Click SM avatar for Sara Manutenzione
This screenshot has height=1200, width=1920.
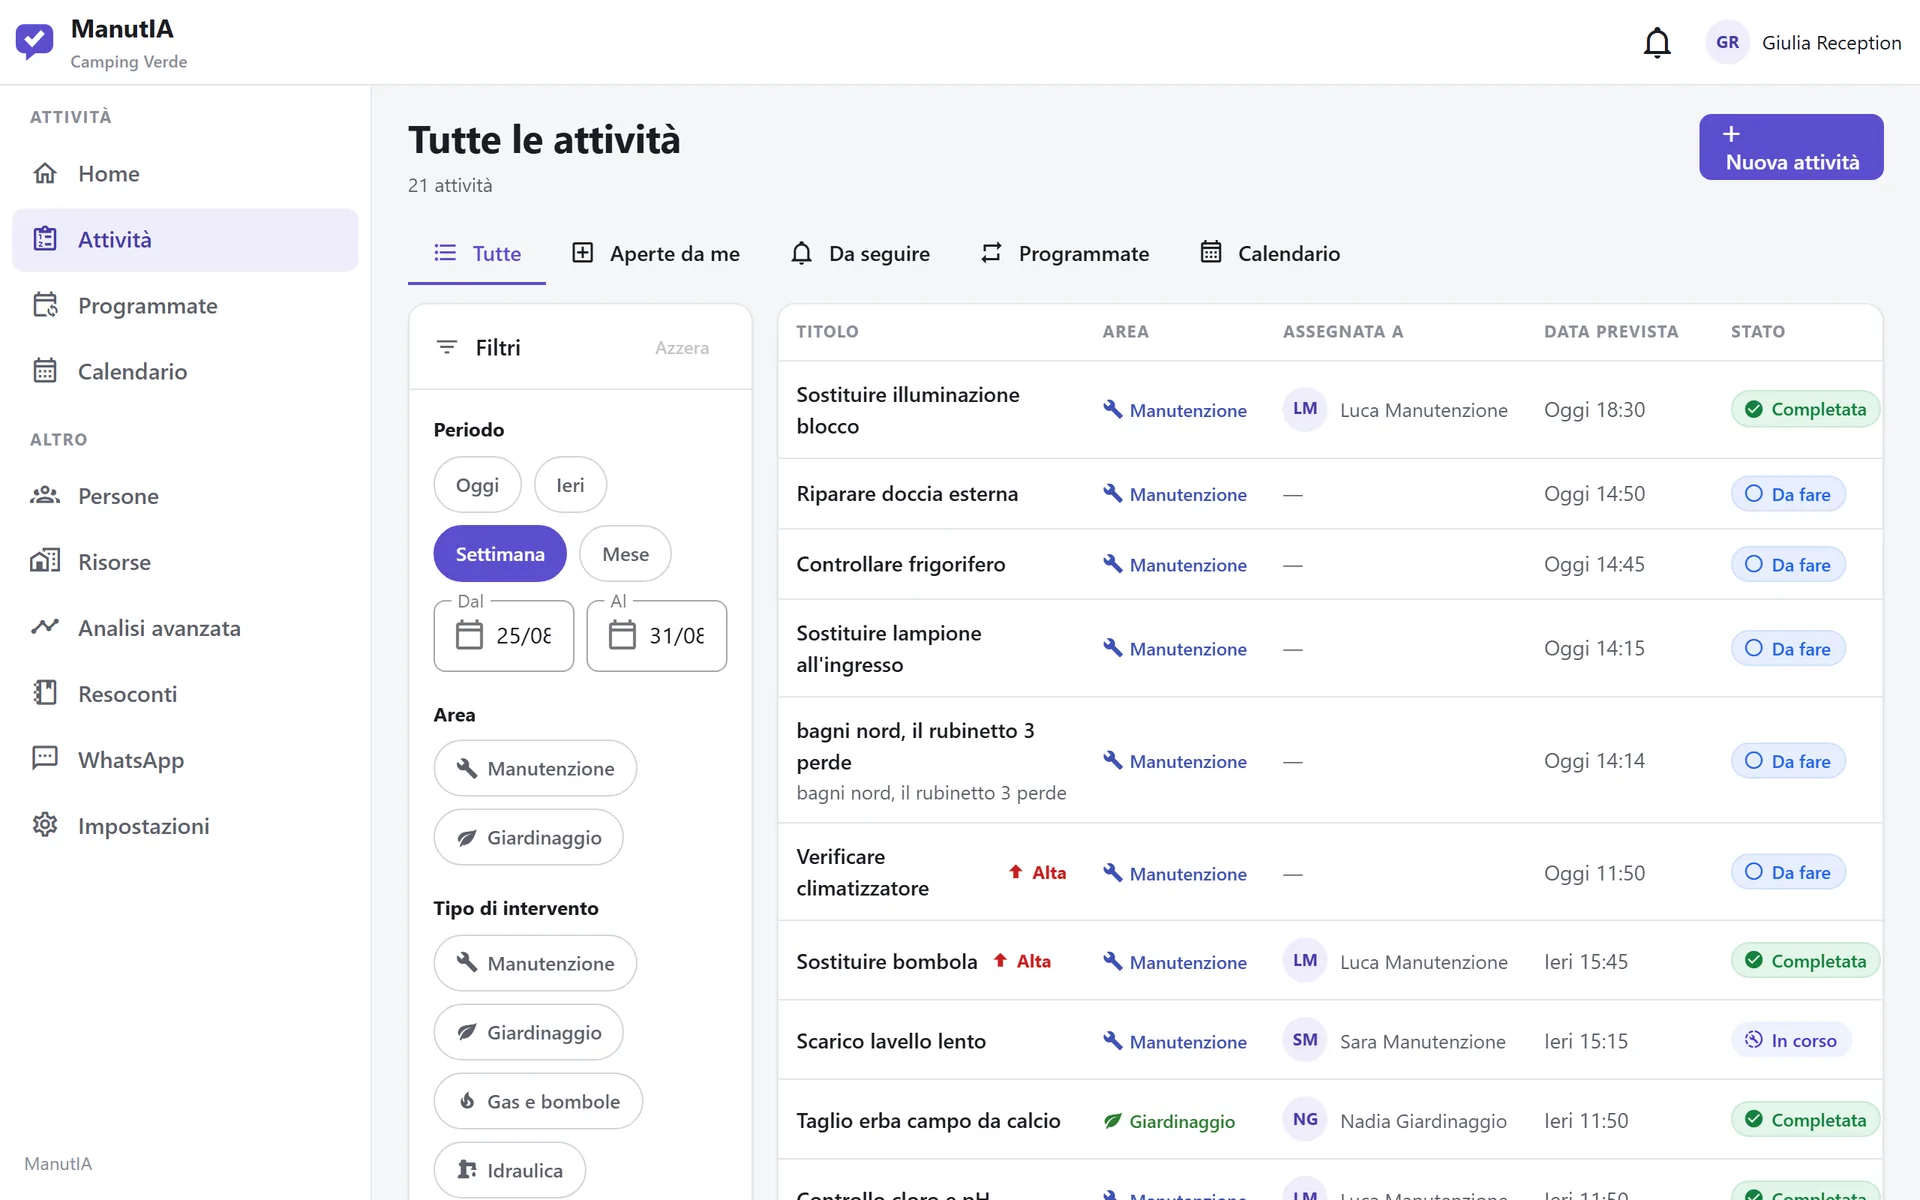pyautogui.click(x=1305, y=1040)
